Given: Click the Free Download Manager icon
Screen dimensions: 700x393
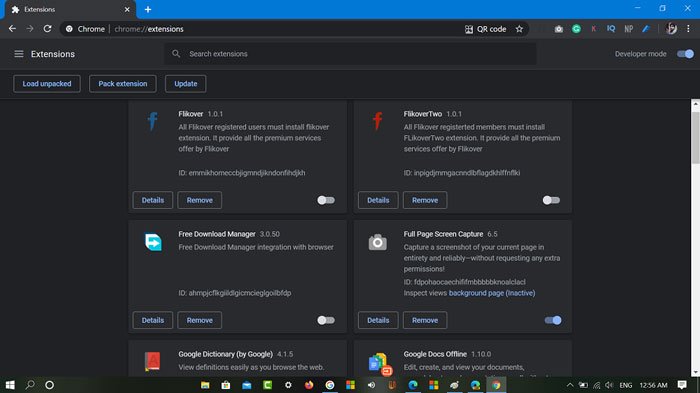Looking at the screenshot, I should click(x=153, y=242).
